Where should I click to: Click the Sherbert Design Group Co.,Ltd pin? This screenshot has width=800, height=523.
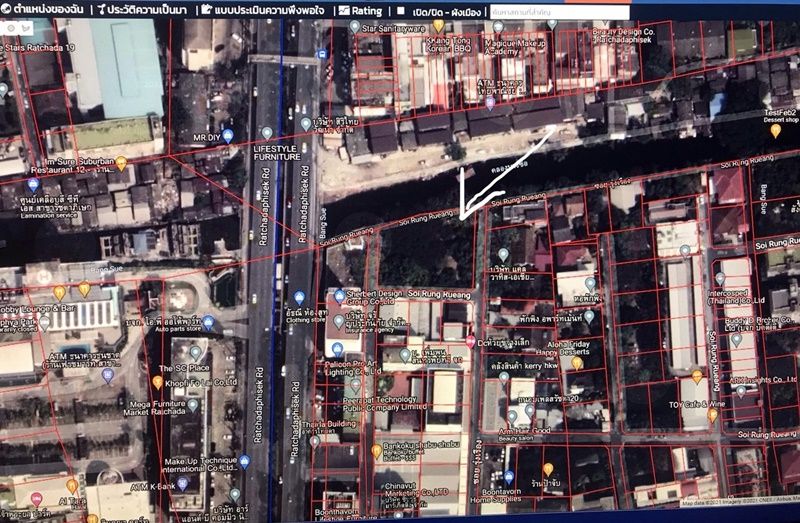pyautogui.click(x=340, y=296)
